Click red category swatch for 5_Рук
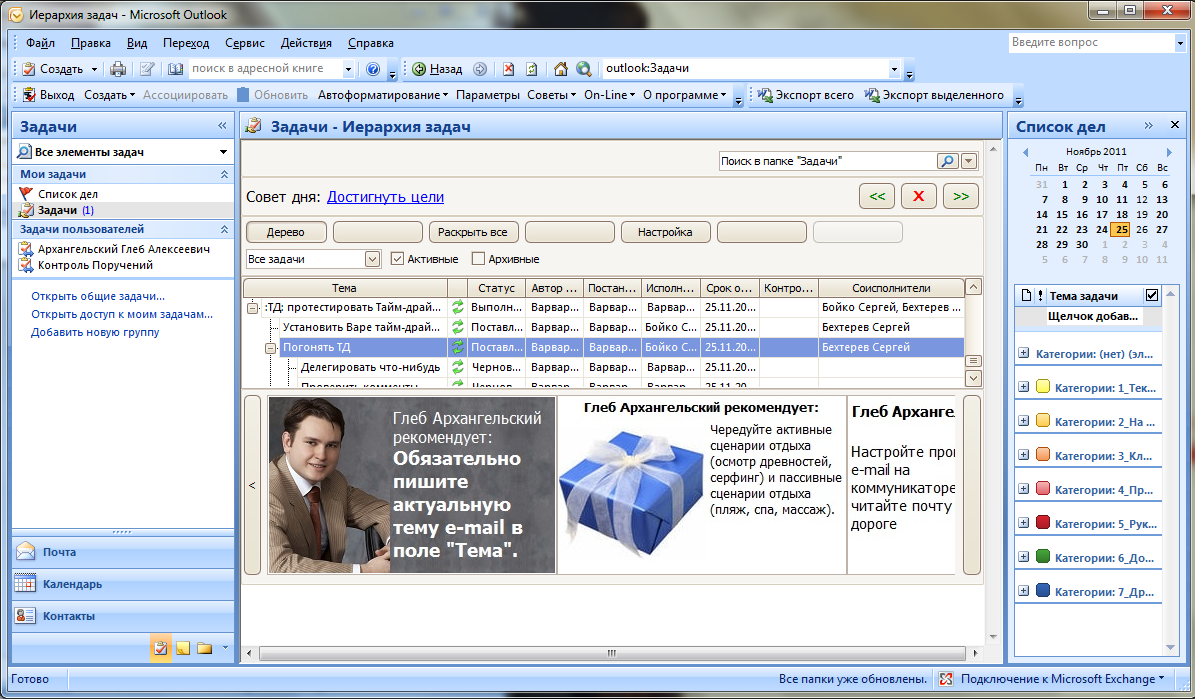The width and height of the screenshot is (1195, 699). coord(1043,523)
